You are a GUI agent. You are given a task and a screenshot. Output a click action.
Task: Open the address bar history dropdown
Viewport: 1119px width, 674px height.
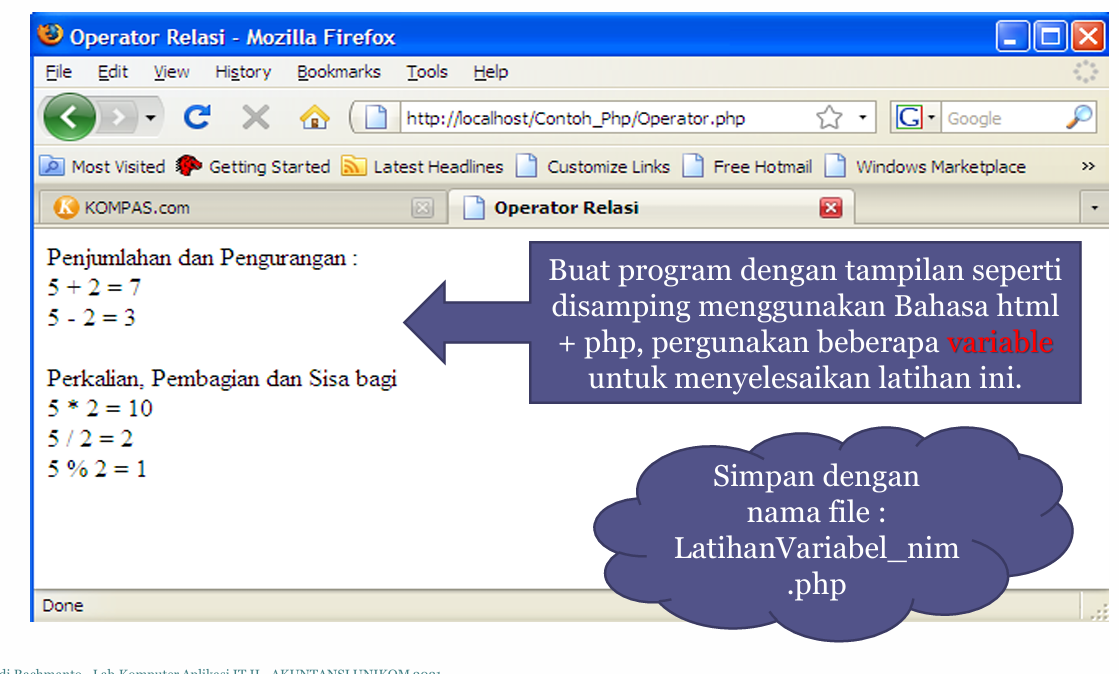click(x=862, y=117)
